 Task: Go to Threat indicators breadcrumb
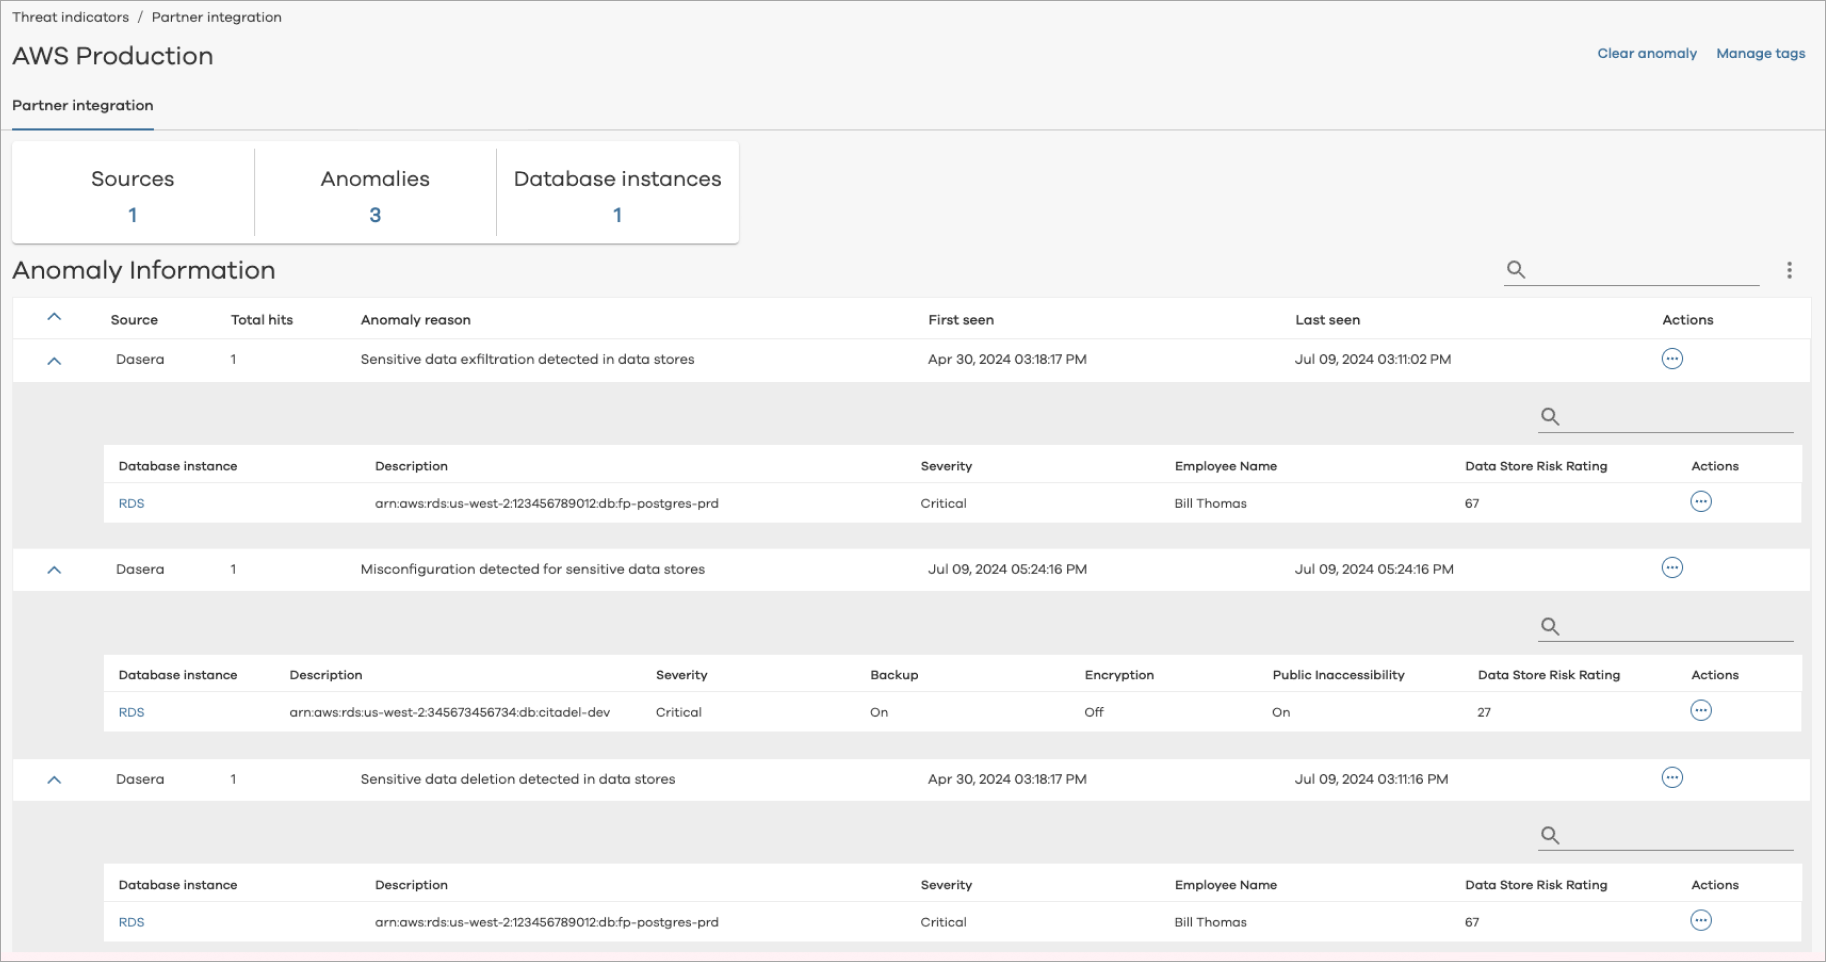pos(70,17)
